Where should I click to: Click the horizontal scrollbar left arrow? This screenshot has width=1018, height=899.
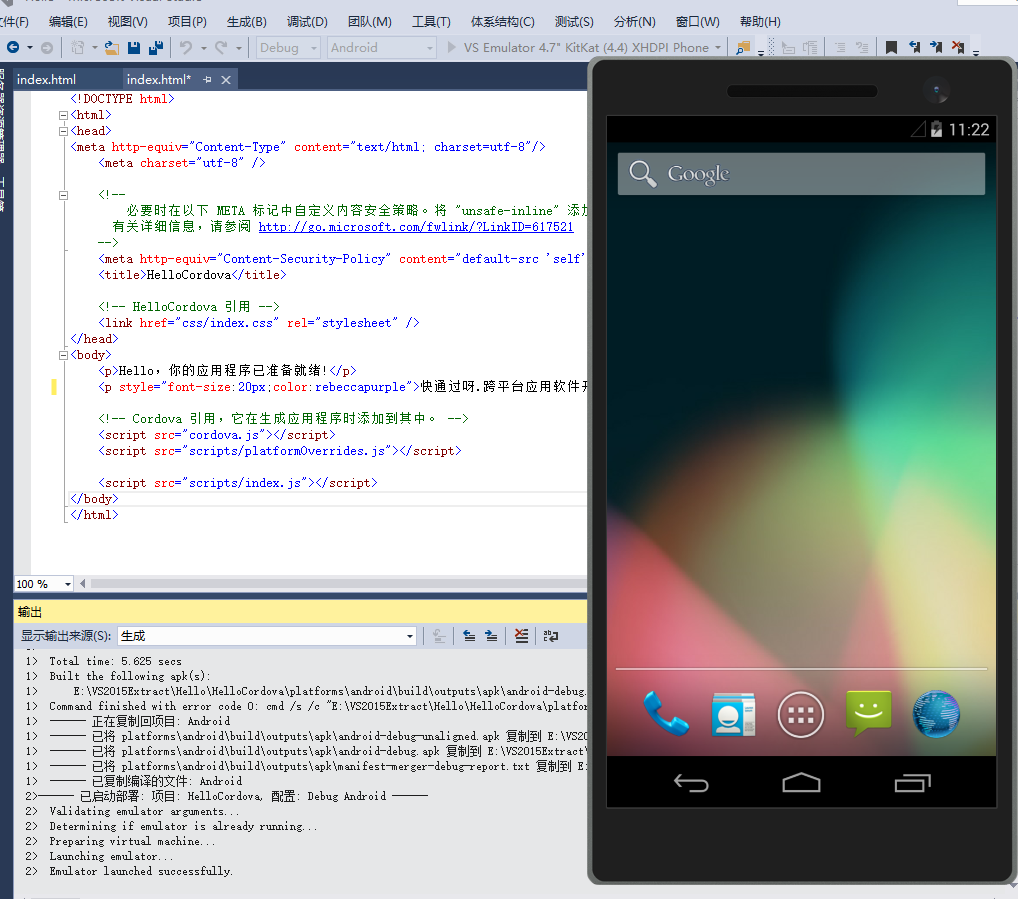pos(82,584)
